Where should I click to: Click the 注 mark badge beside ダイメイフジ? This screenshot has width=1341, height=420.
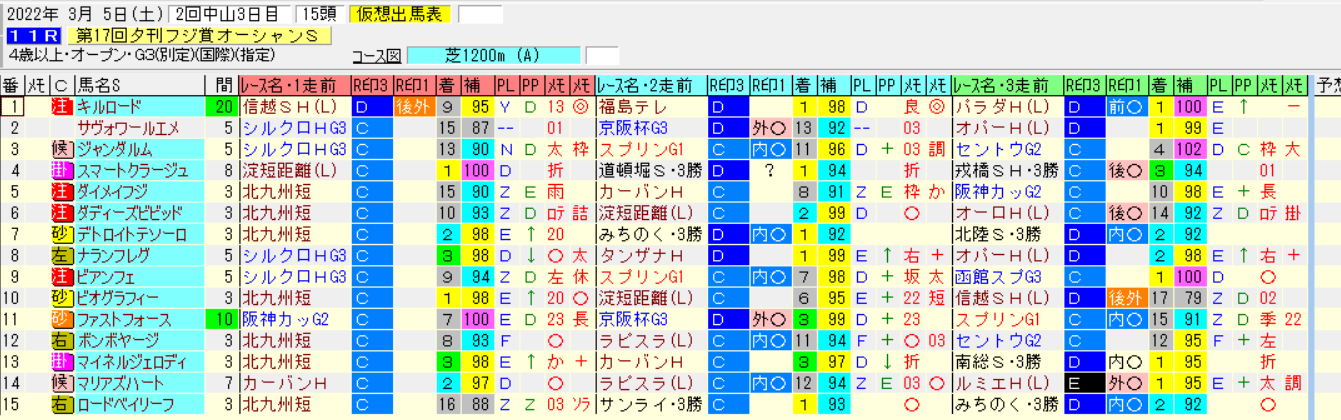(x=60, y=191)
